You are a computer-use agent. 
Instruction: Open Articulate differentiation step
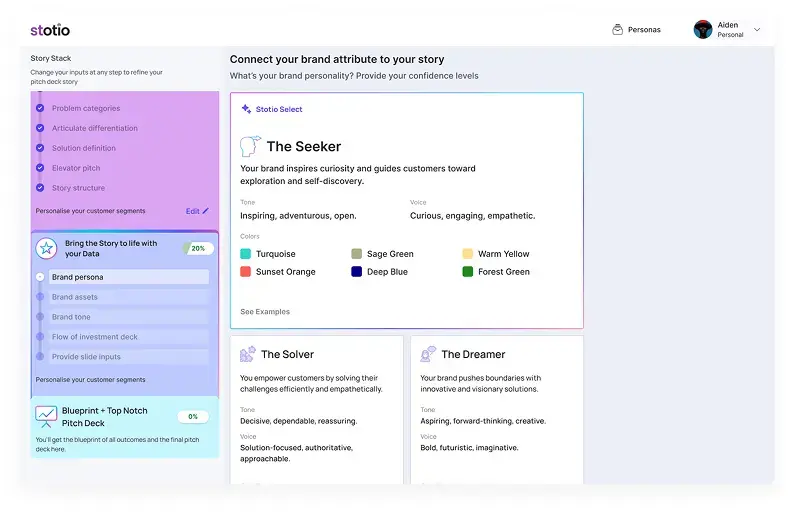[94, 128]
